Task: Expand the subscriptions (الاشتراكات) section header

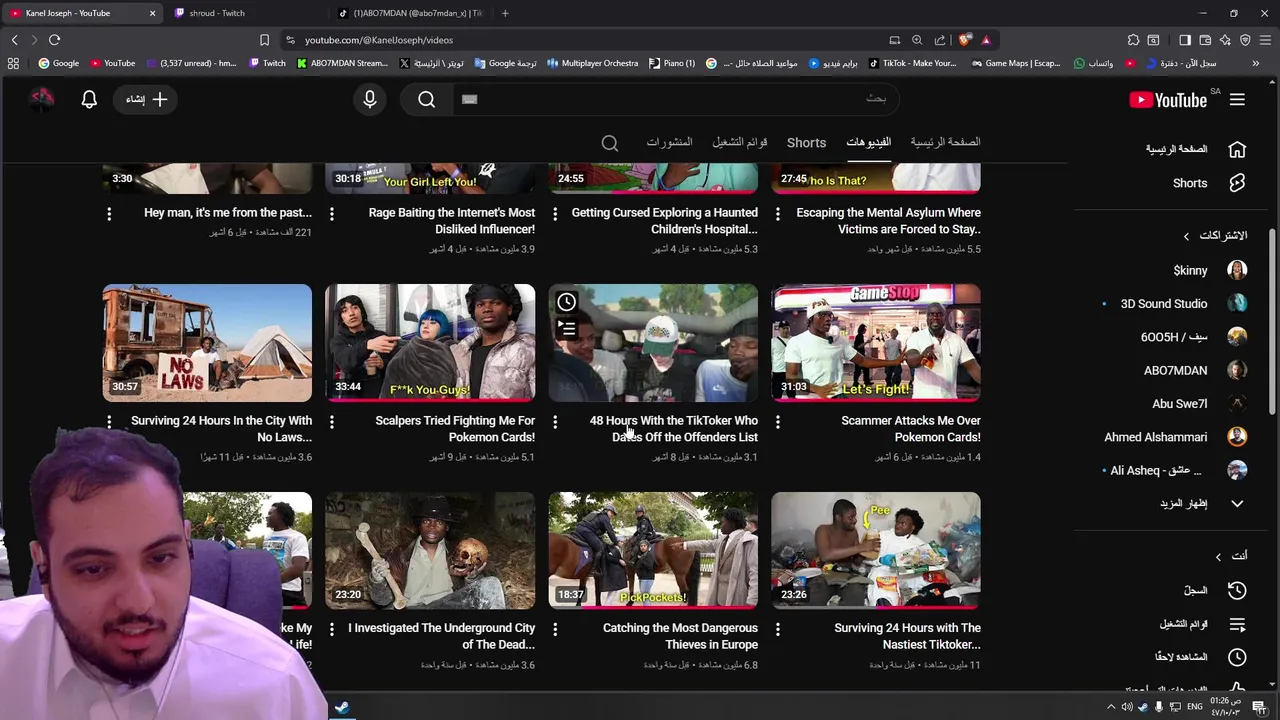Action: [1215, 236]
